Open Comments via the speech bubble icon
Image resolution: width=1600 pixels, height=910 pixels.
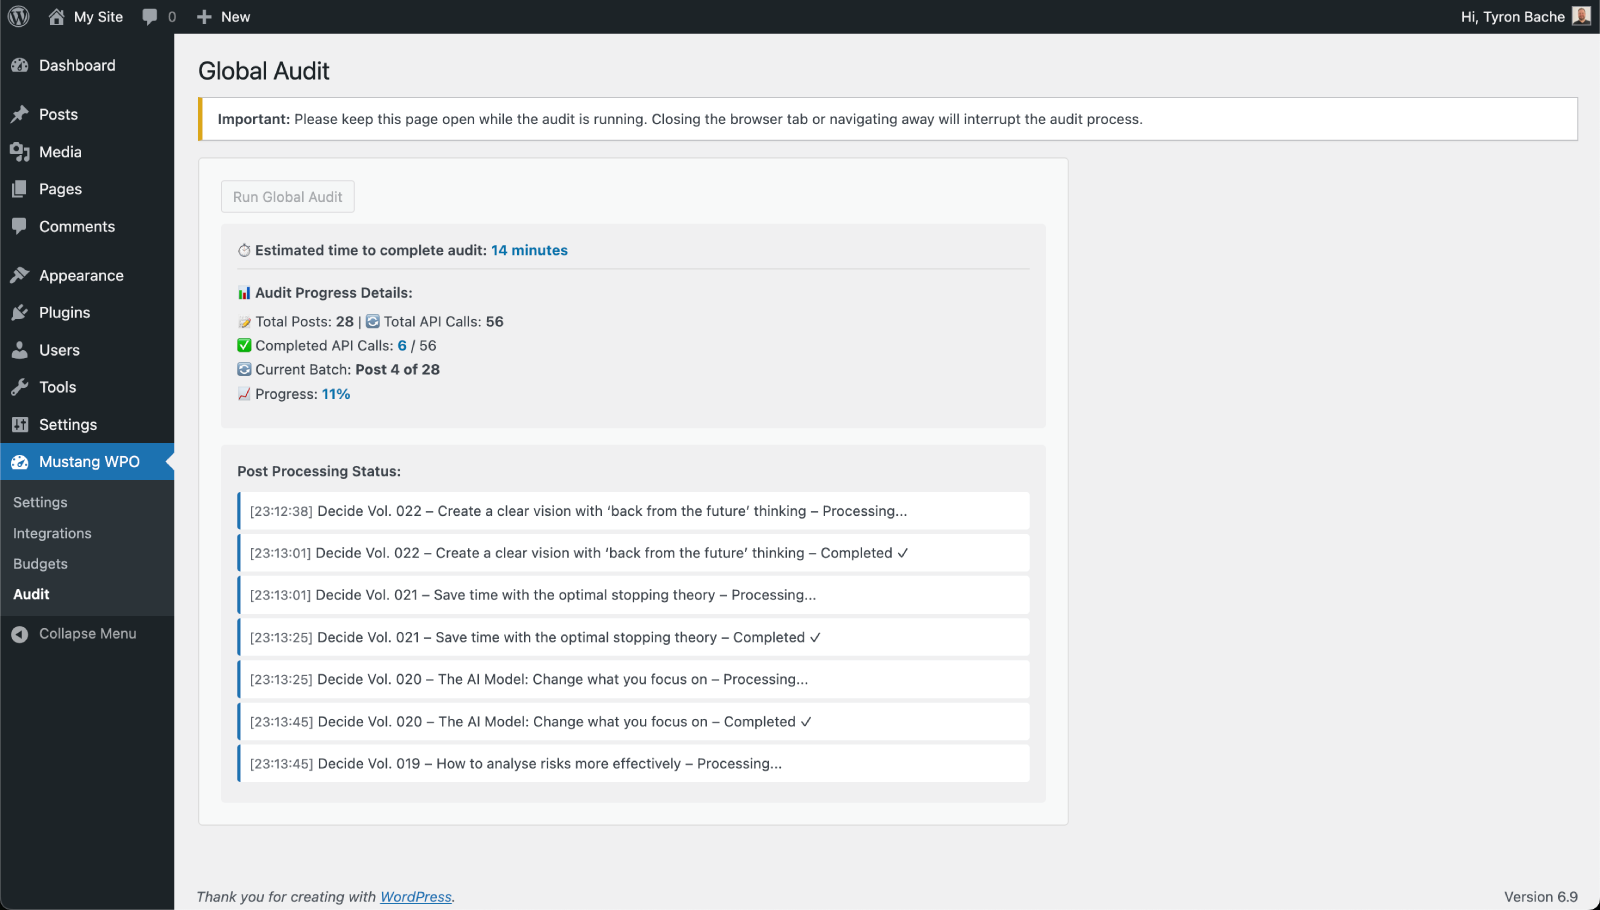[22, 226]
